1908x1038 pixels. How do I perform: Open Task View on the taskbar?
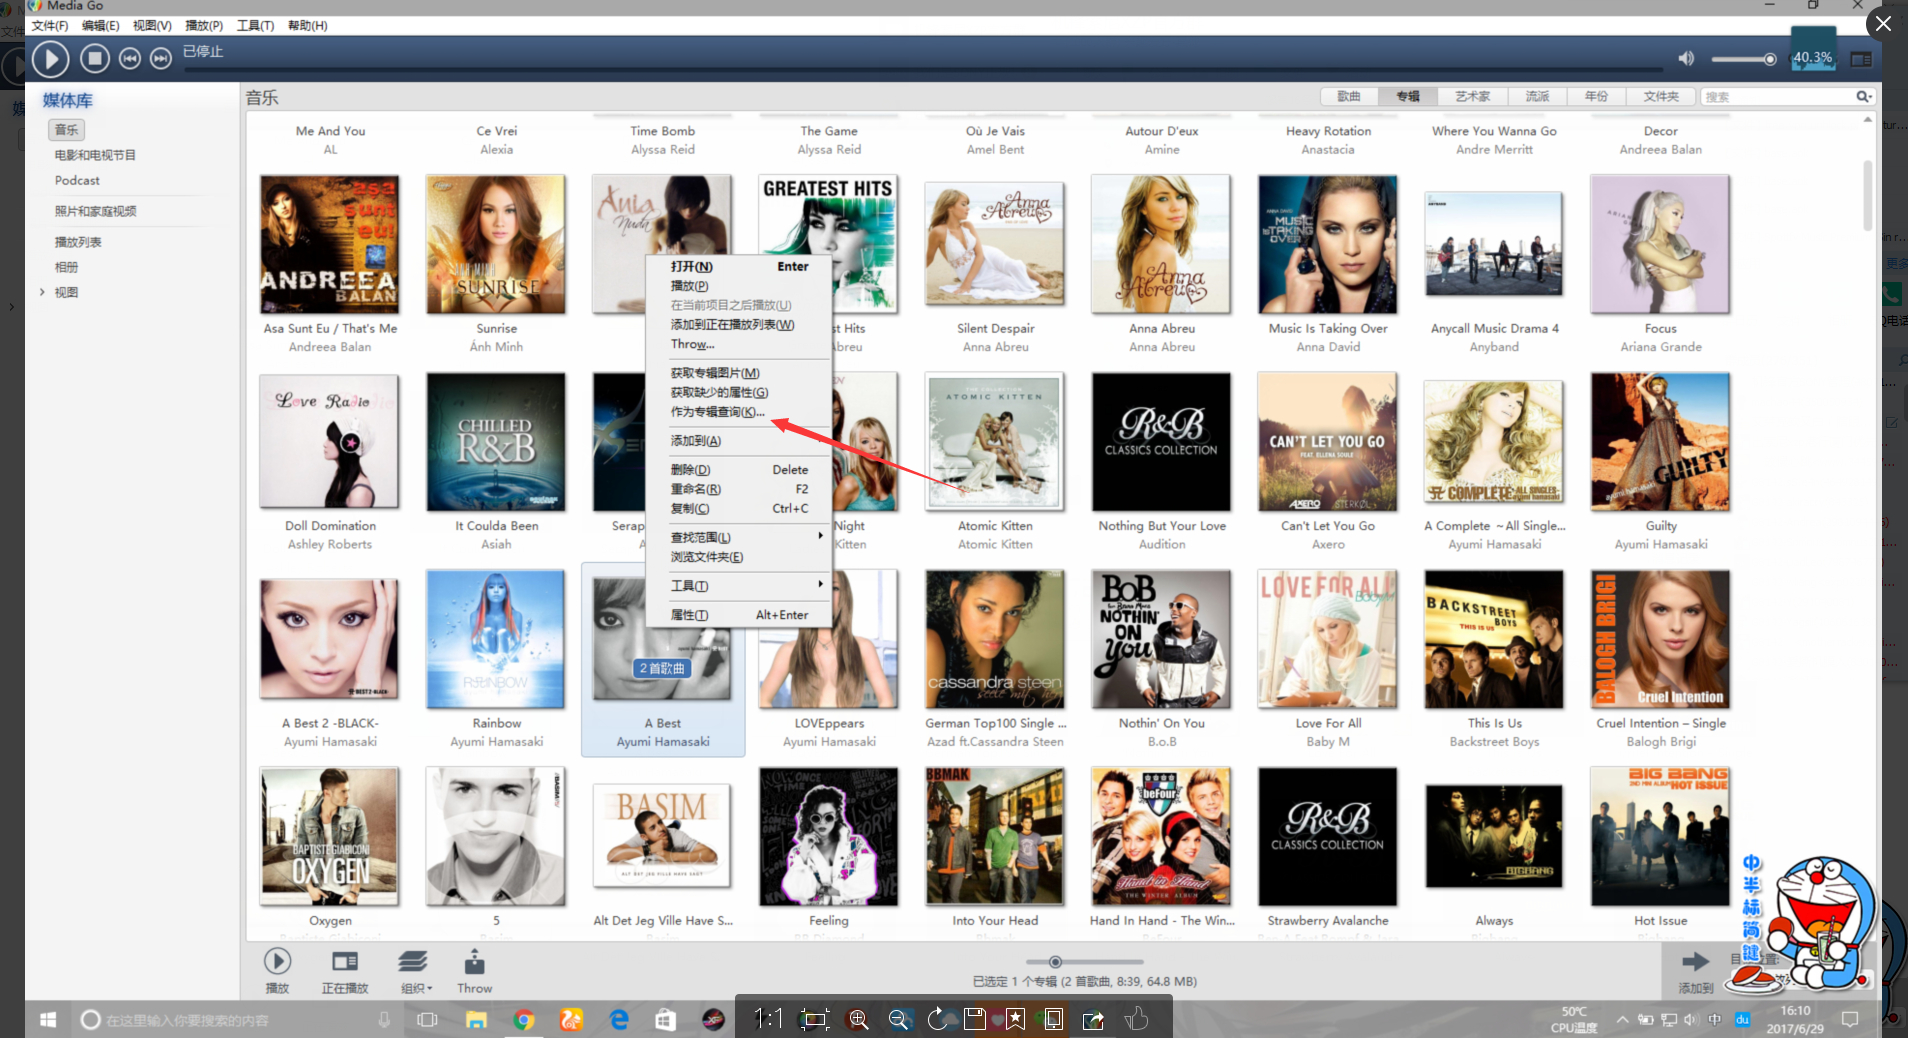click(x=427, y=1020)
